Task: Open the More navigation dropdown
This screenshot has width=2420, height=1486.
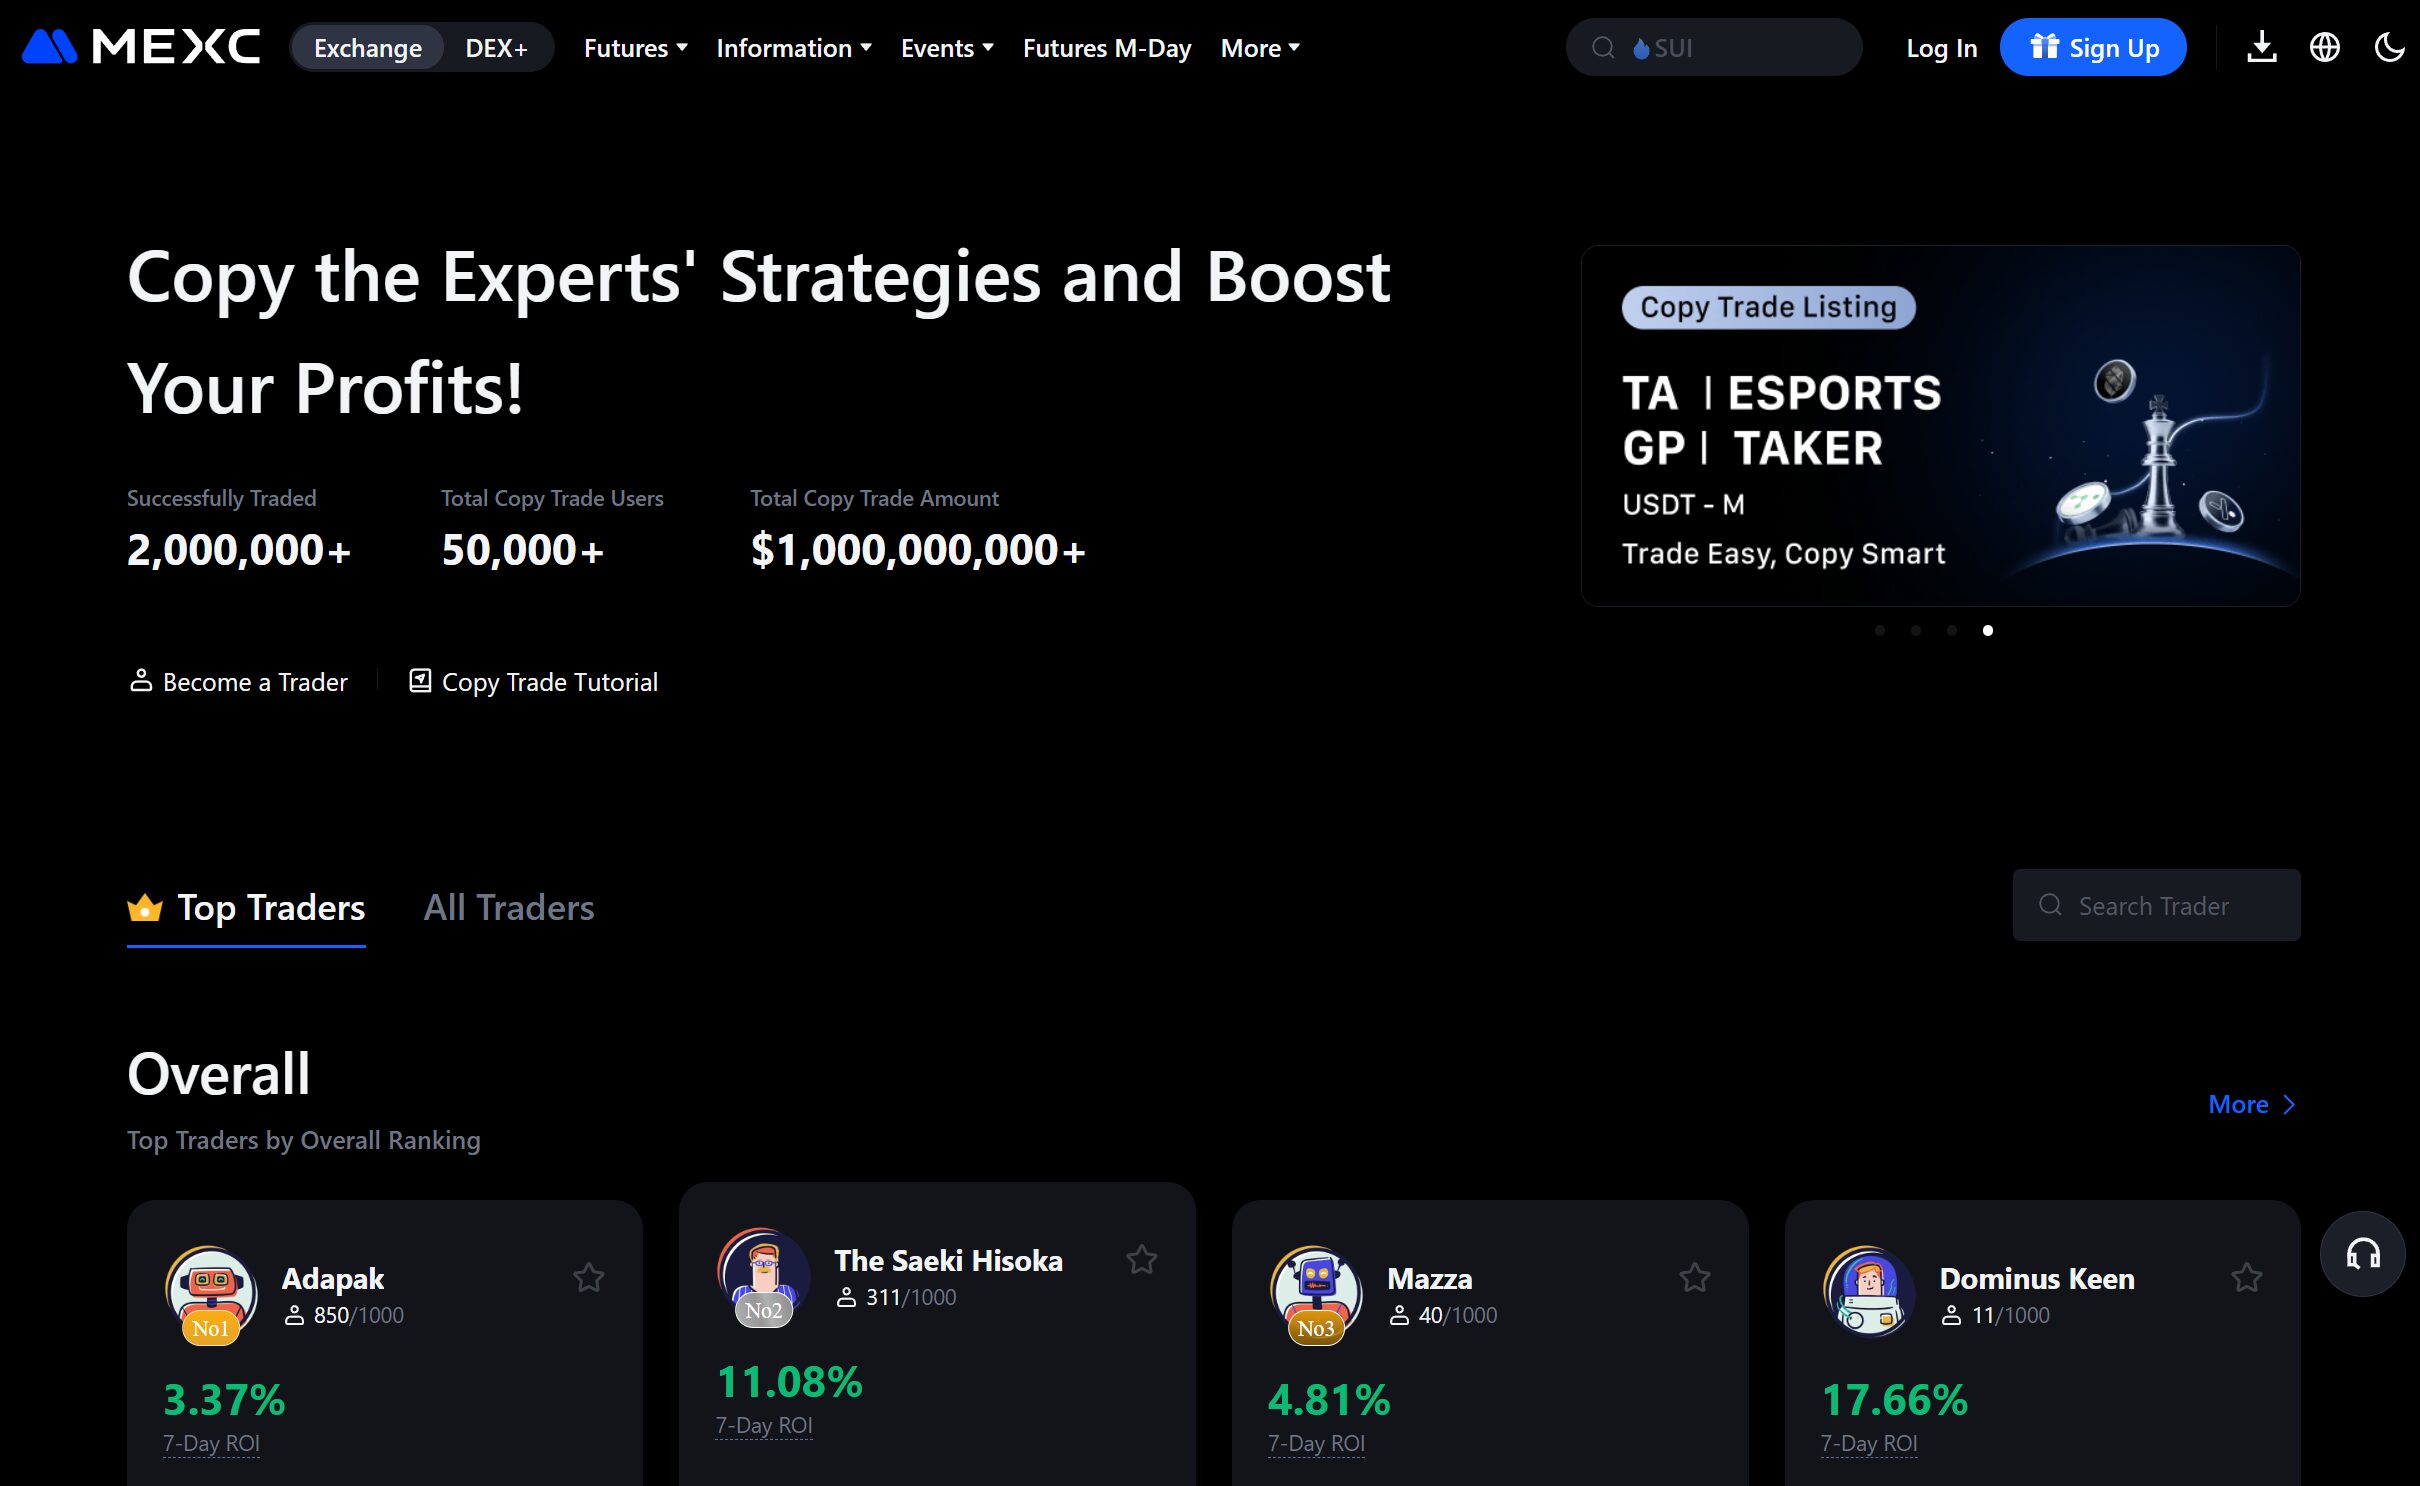Action: coord(1259,48)
